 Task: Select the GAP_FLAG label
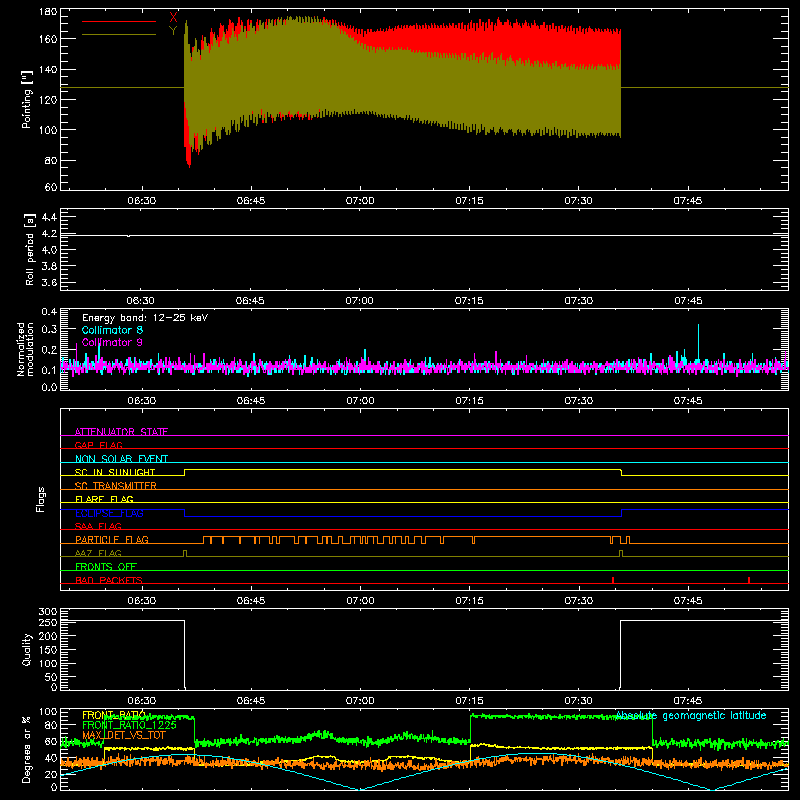(98, 445)
